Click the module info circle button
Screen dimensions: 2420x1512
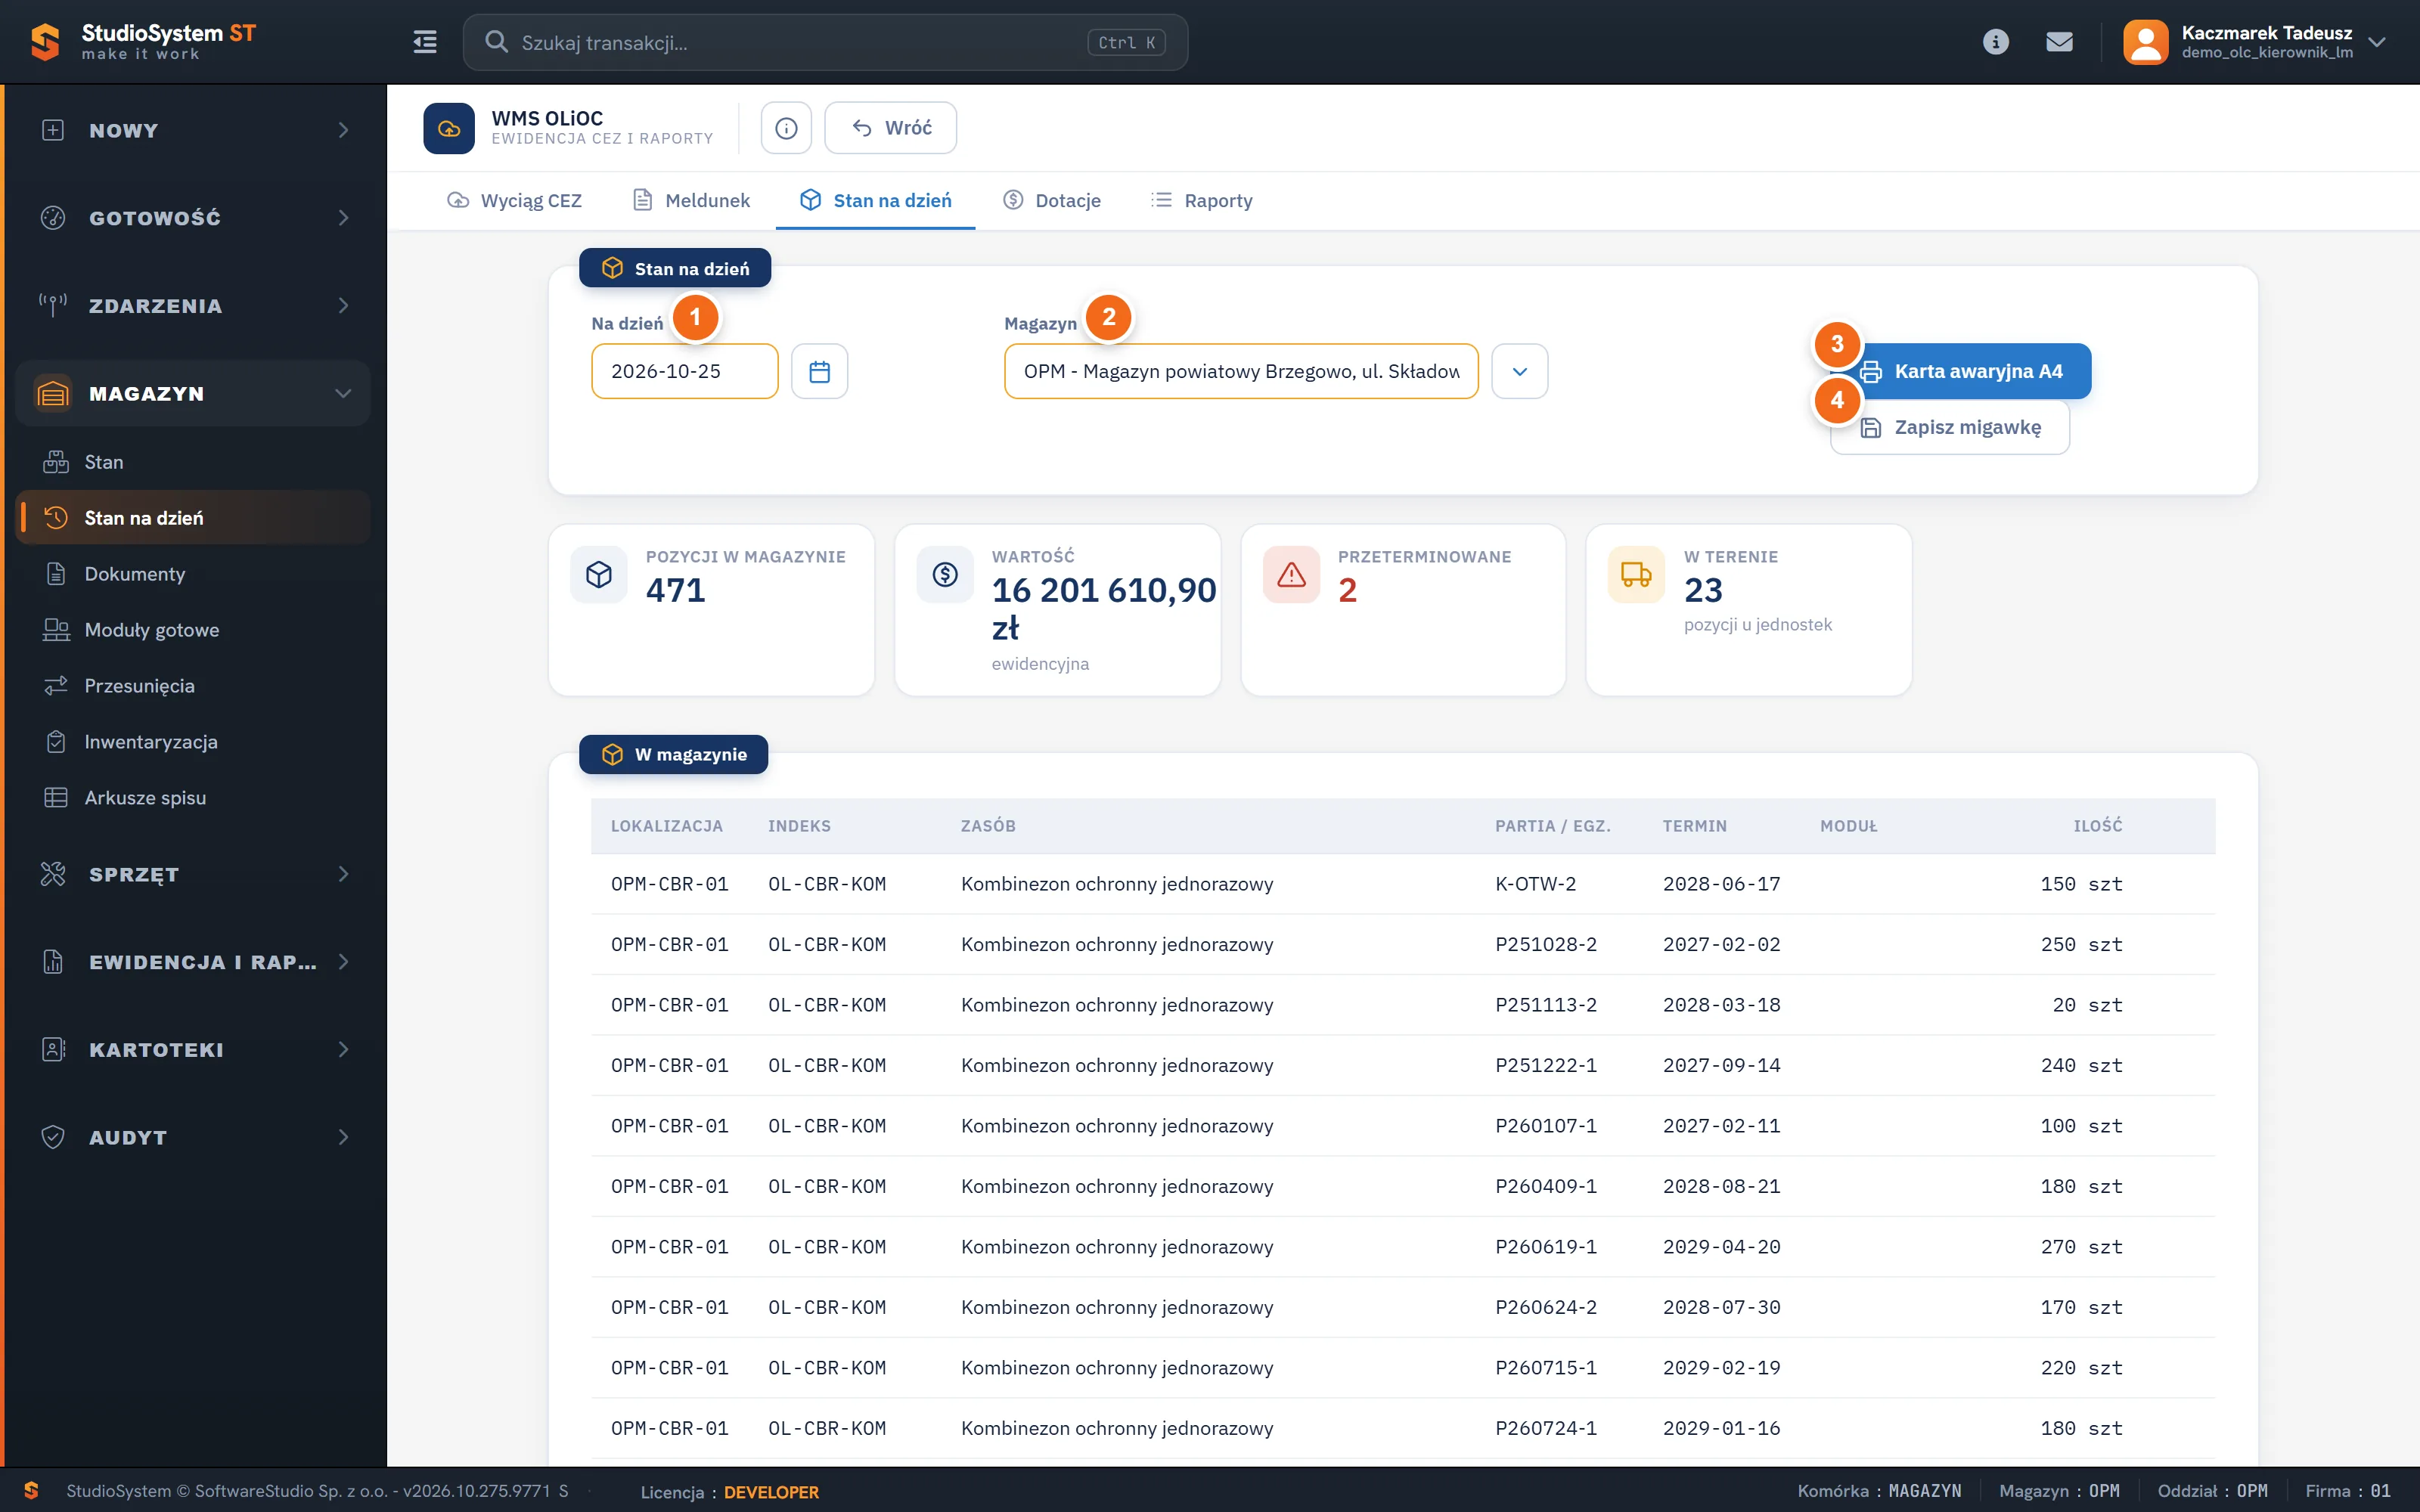tap(786, 128)
